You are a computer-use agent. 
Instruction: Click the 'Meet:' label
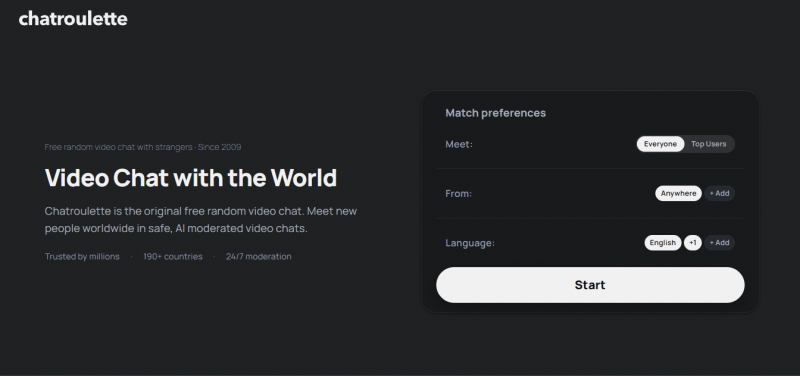(459, 144)
